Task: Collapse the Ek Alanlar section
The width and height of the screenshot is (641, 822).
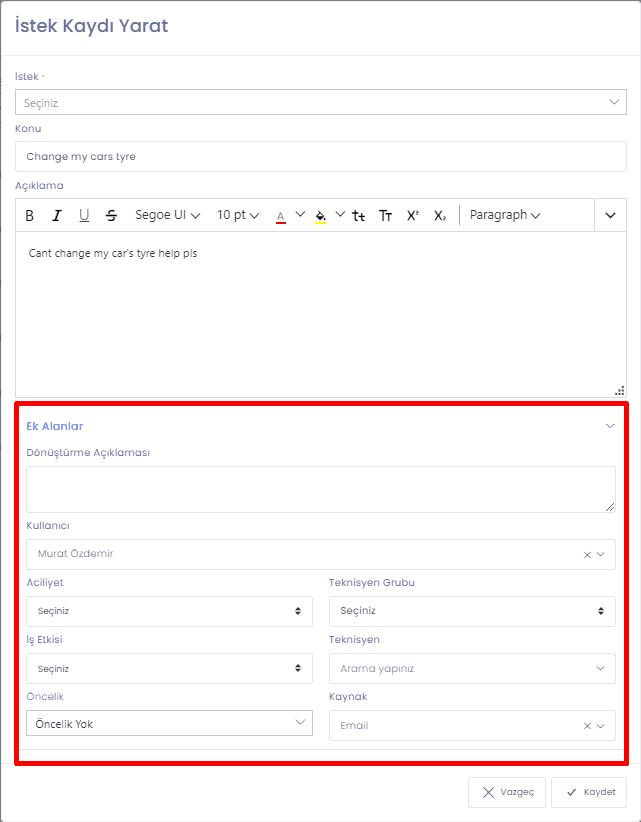Action: pyautogui.click(x=610, y=426)
